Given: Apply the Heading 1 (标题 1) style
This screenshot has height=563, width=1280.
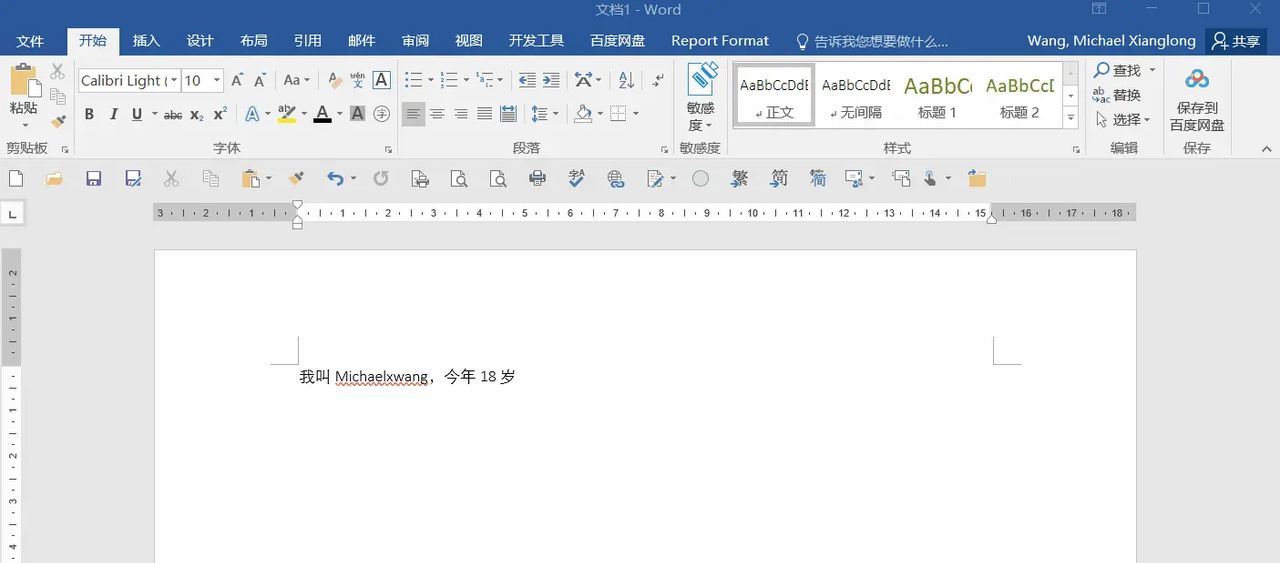Looking at the screenshot, I should (x=937, y=96).
